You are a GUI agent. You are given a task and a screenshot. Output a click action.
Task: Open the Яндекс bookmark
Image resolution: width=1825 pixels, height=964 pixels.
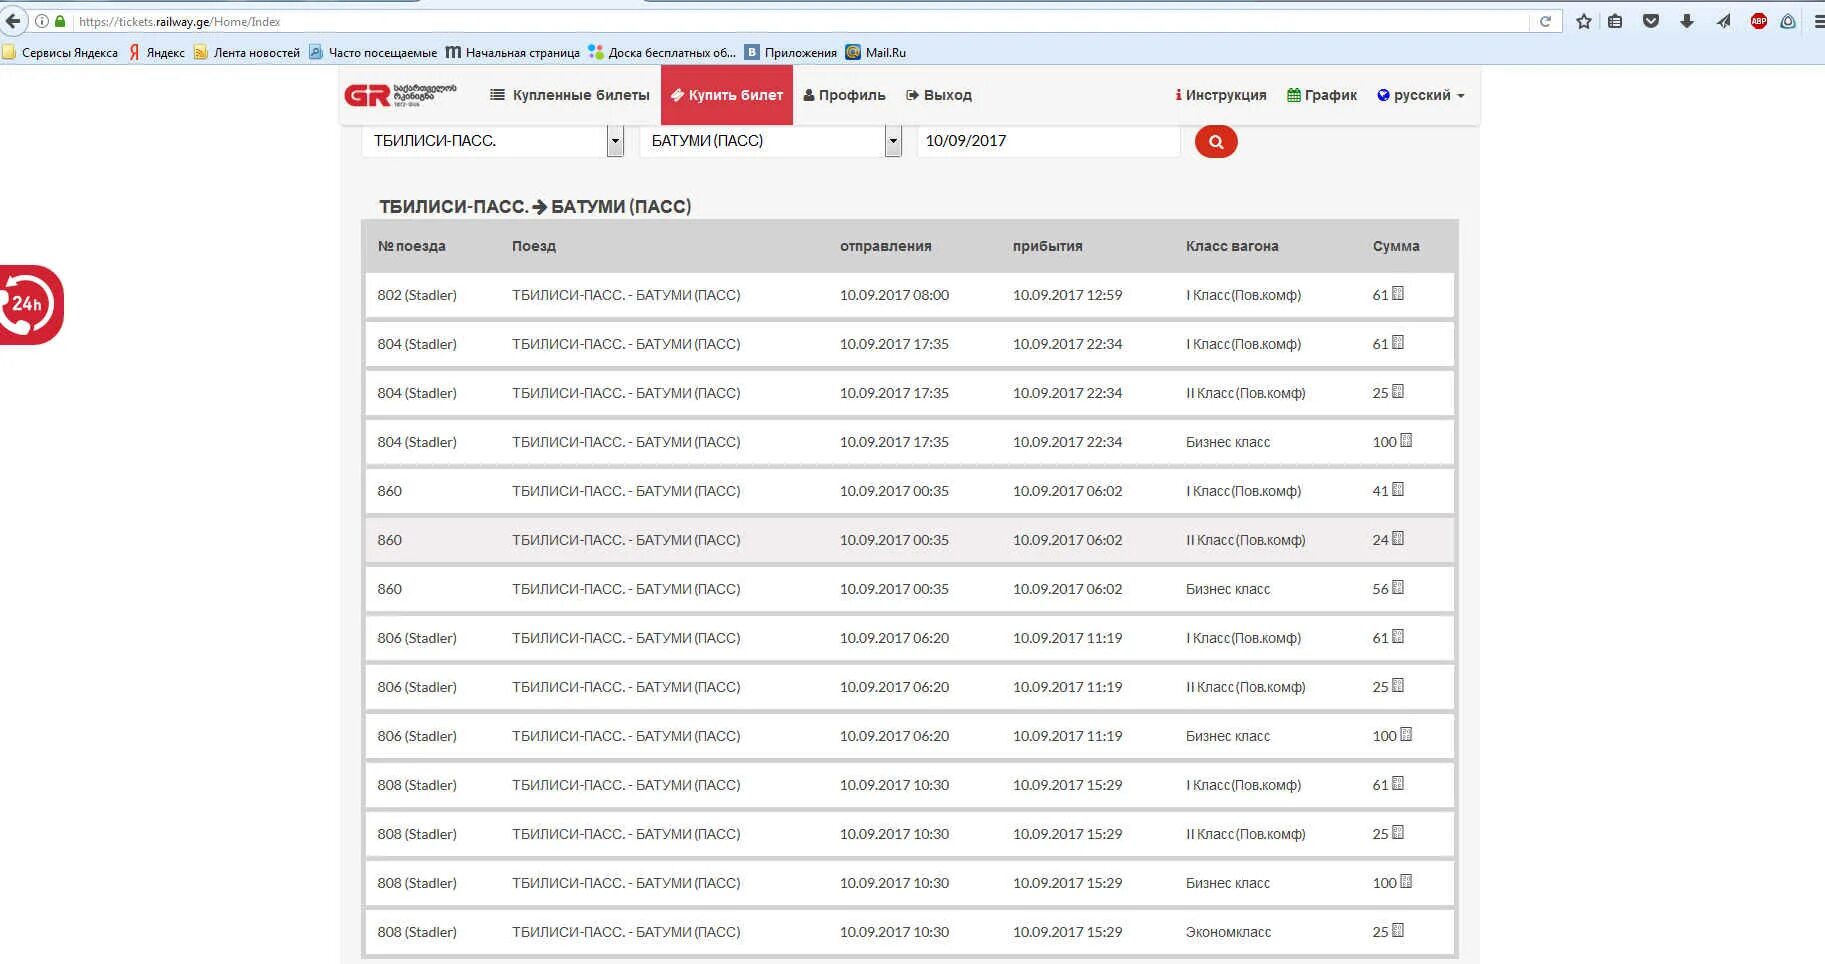157,52
